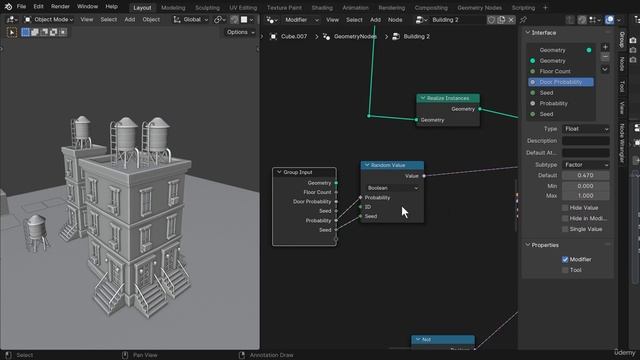
Task: Remove the selected interface item with the minus
Action: point(605,57)
